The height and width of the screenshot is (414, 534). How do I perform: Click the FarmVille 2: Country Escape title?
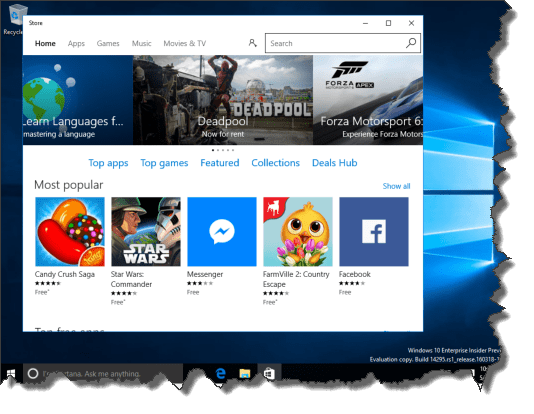click(x=296, y=279)
